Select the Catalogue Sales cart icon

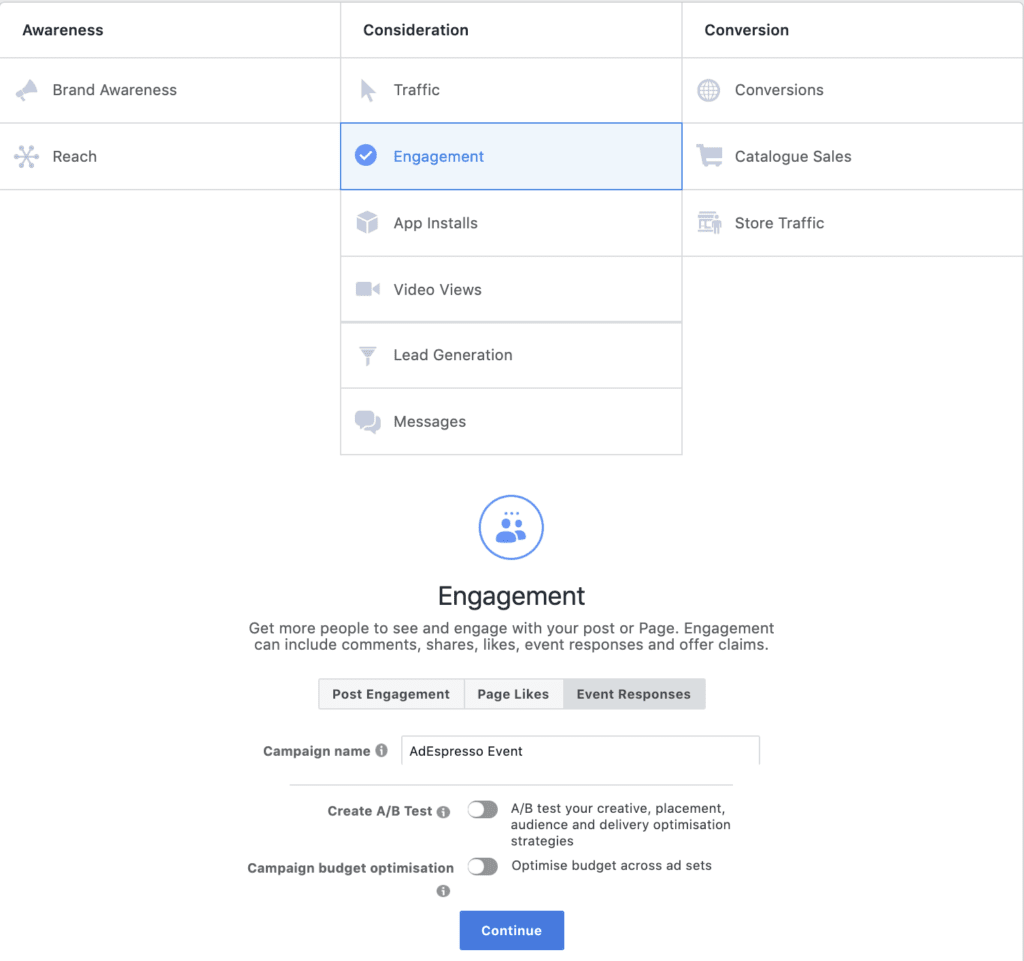pos(708,156)
